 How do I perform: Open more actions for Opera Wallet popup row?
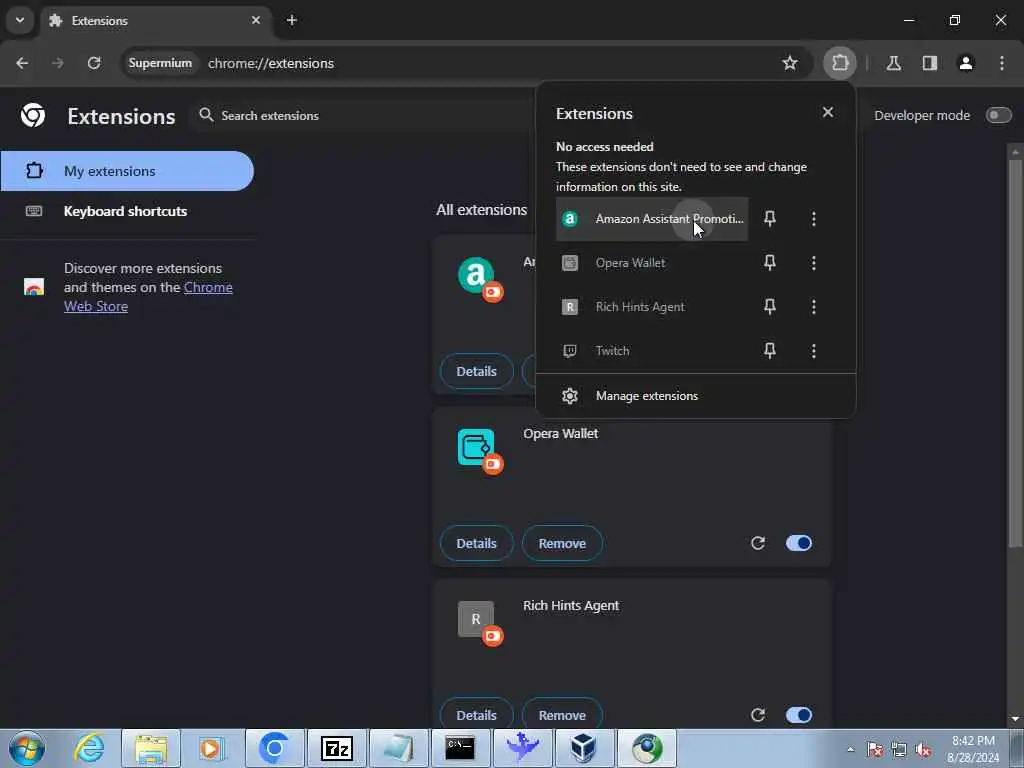(814, 263)
